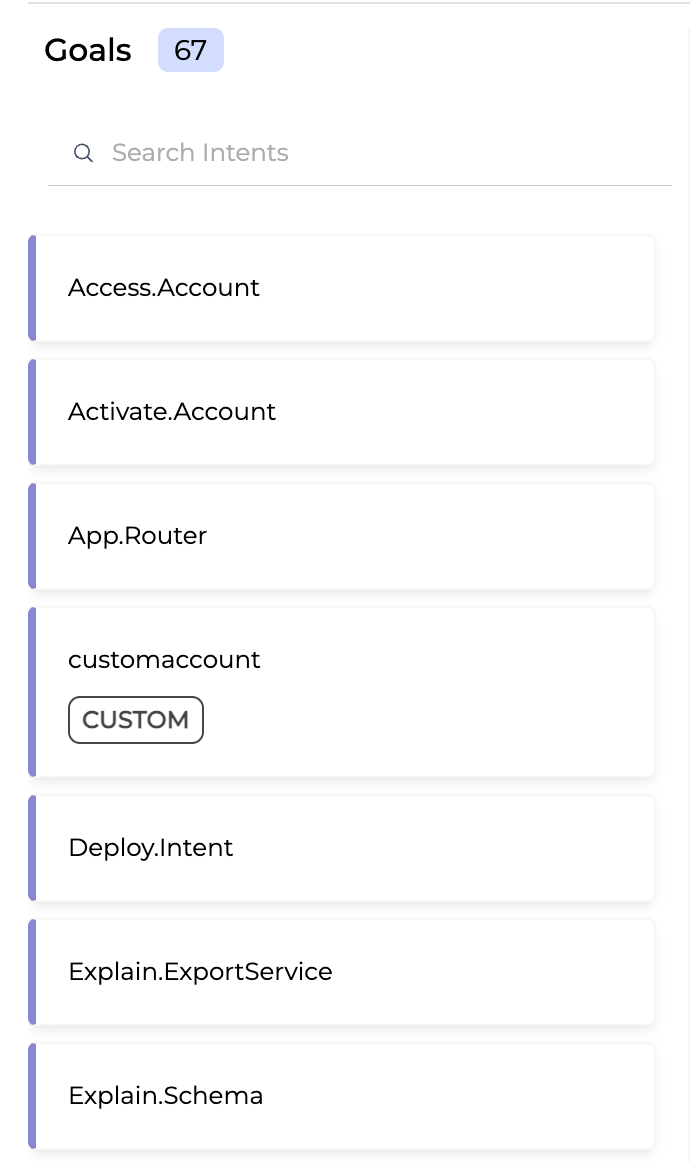690x1162 pixels.
Task: Click the goals count badge showing 67
Action: (x=191, y=49)
